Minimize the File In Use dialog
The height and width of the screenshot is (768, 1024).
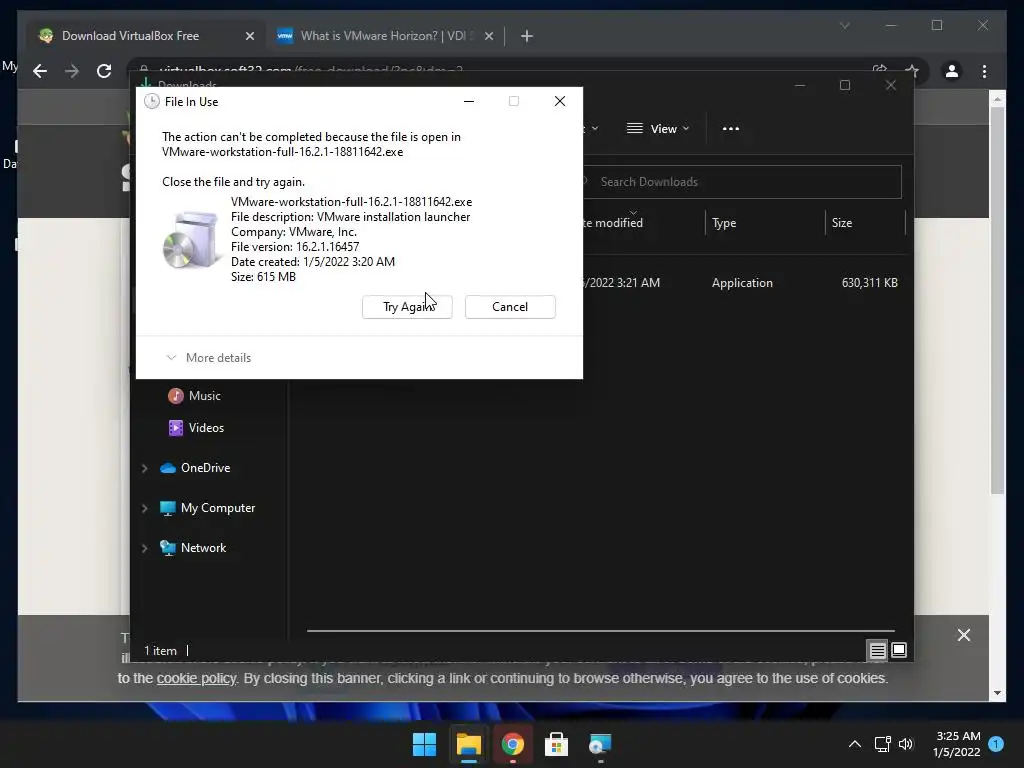469,101
